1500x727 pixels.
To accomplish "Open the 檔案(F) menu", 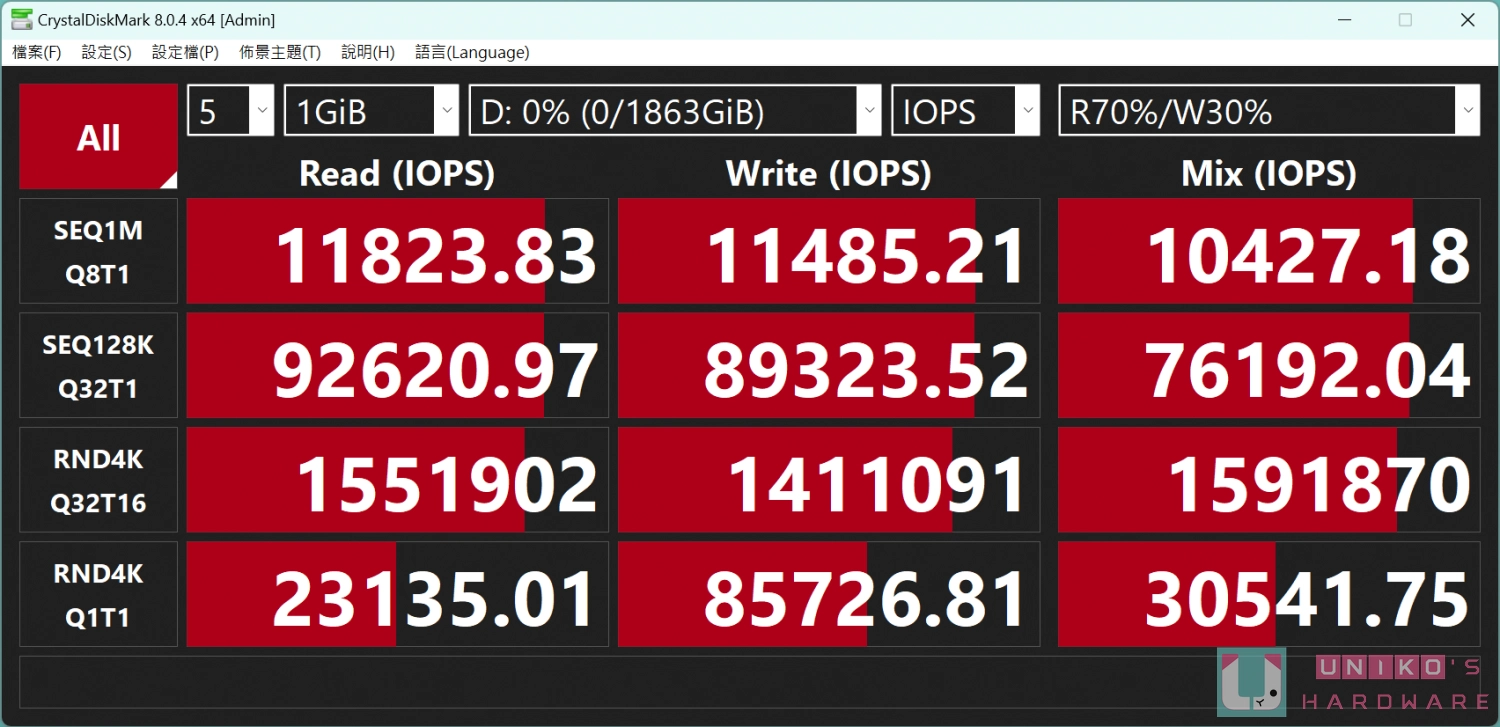I will [37, 52].
